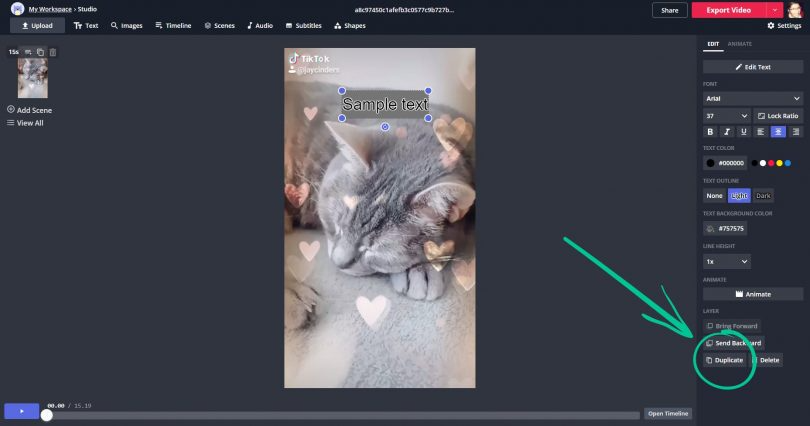The height and width of the screenshot is (426, 810).
Task: Click the Duplicate layer button
Action: pos(724,360)
